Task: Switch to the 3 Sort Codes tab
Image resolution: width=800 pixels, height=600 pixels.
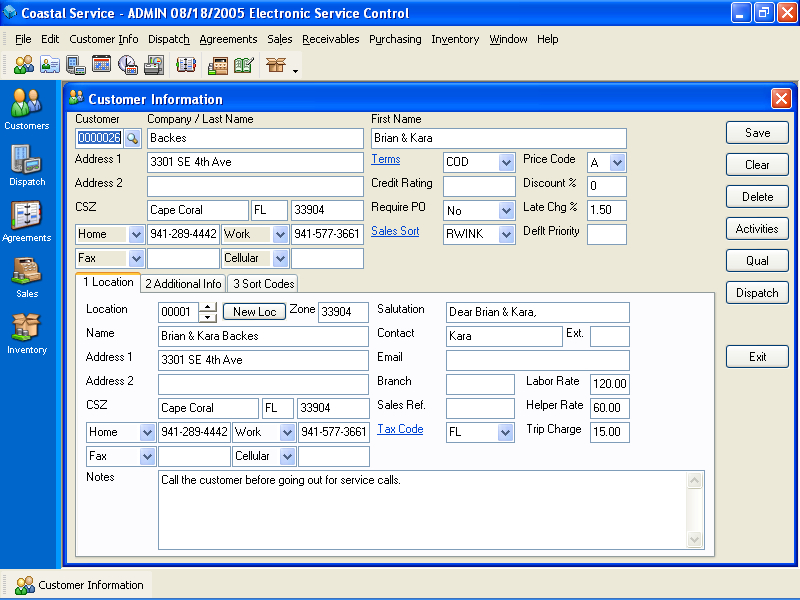Action: click(x=263, y=284)
